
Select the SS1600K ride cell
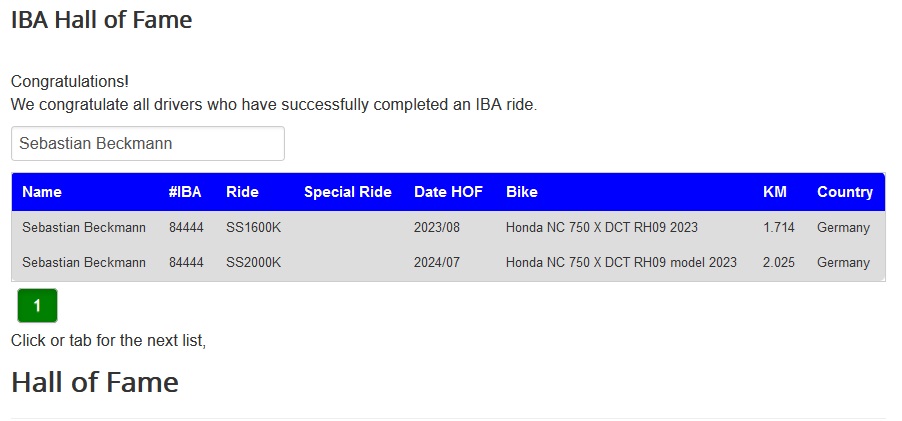[253, 228]
